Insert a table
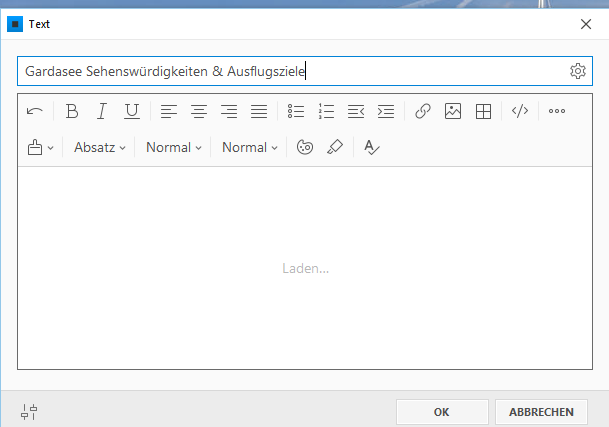 [484, 112]
